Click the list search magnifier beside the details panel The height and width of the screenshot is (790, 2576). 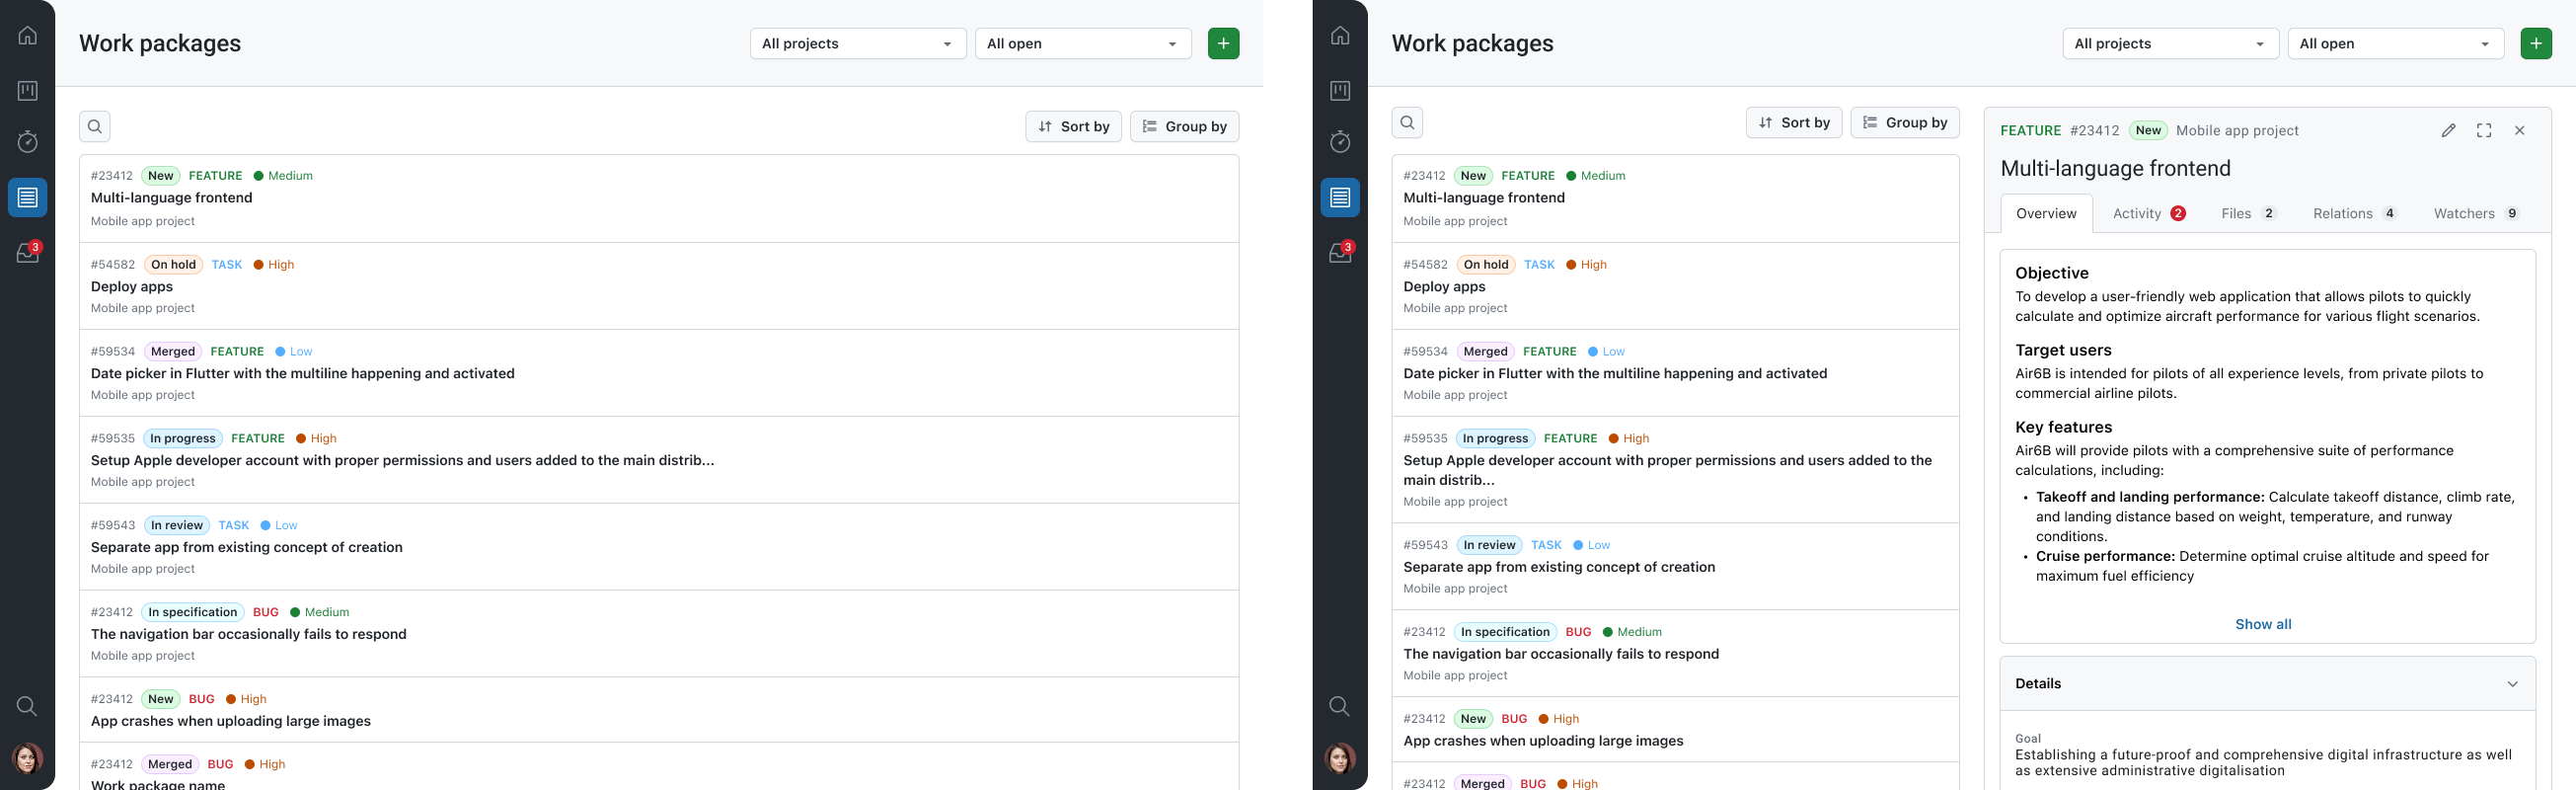point(1407,122)
